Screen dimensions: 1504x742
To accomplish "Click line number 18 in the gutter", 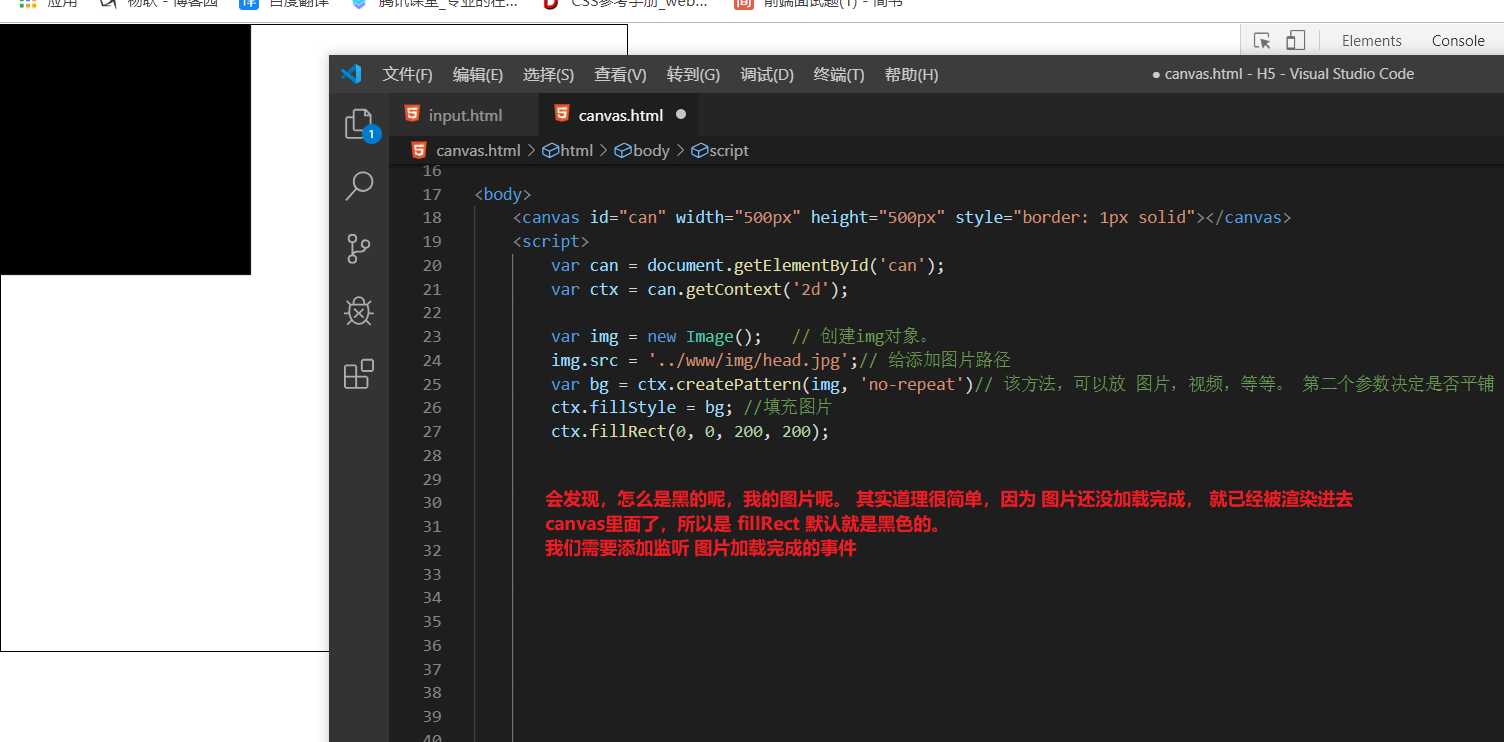I will (x=431, y=218).
